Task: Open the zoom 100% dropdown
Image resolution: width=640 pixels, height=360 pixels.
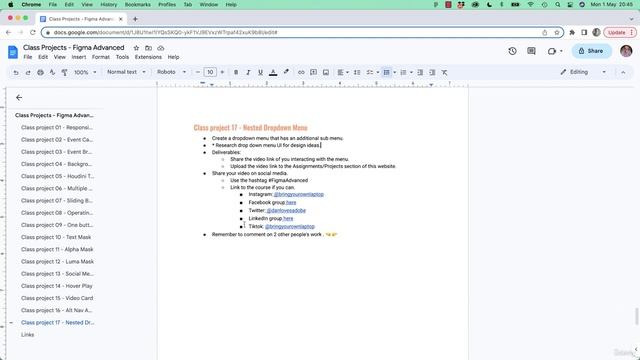Action: 85,72
